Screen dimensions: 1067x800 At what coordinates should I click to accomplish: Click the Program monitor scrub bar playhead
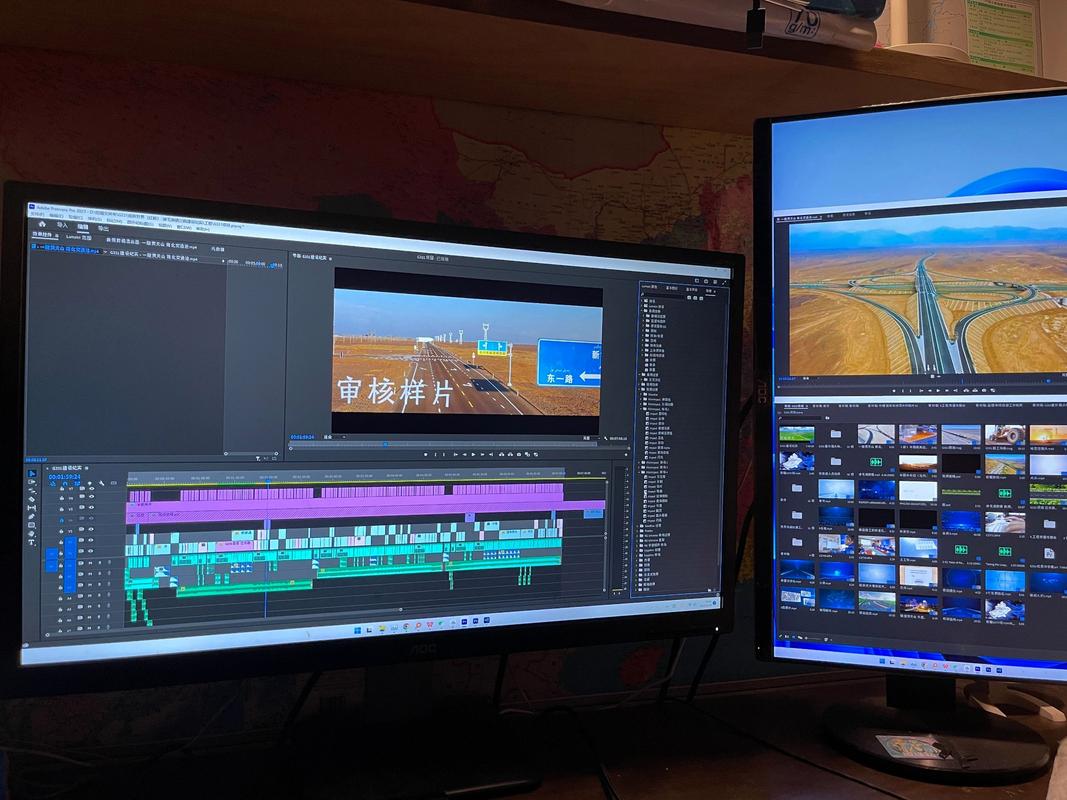(385, 445)
